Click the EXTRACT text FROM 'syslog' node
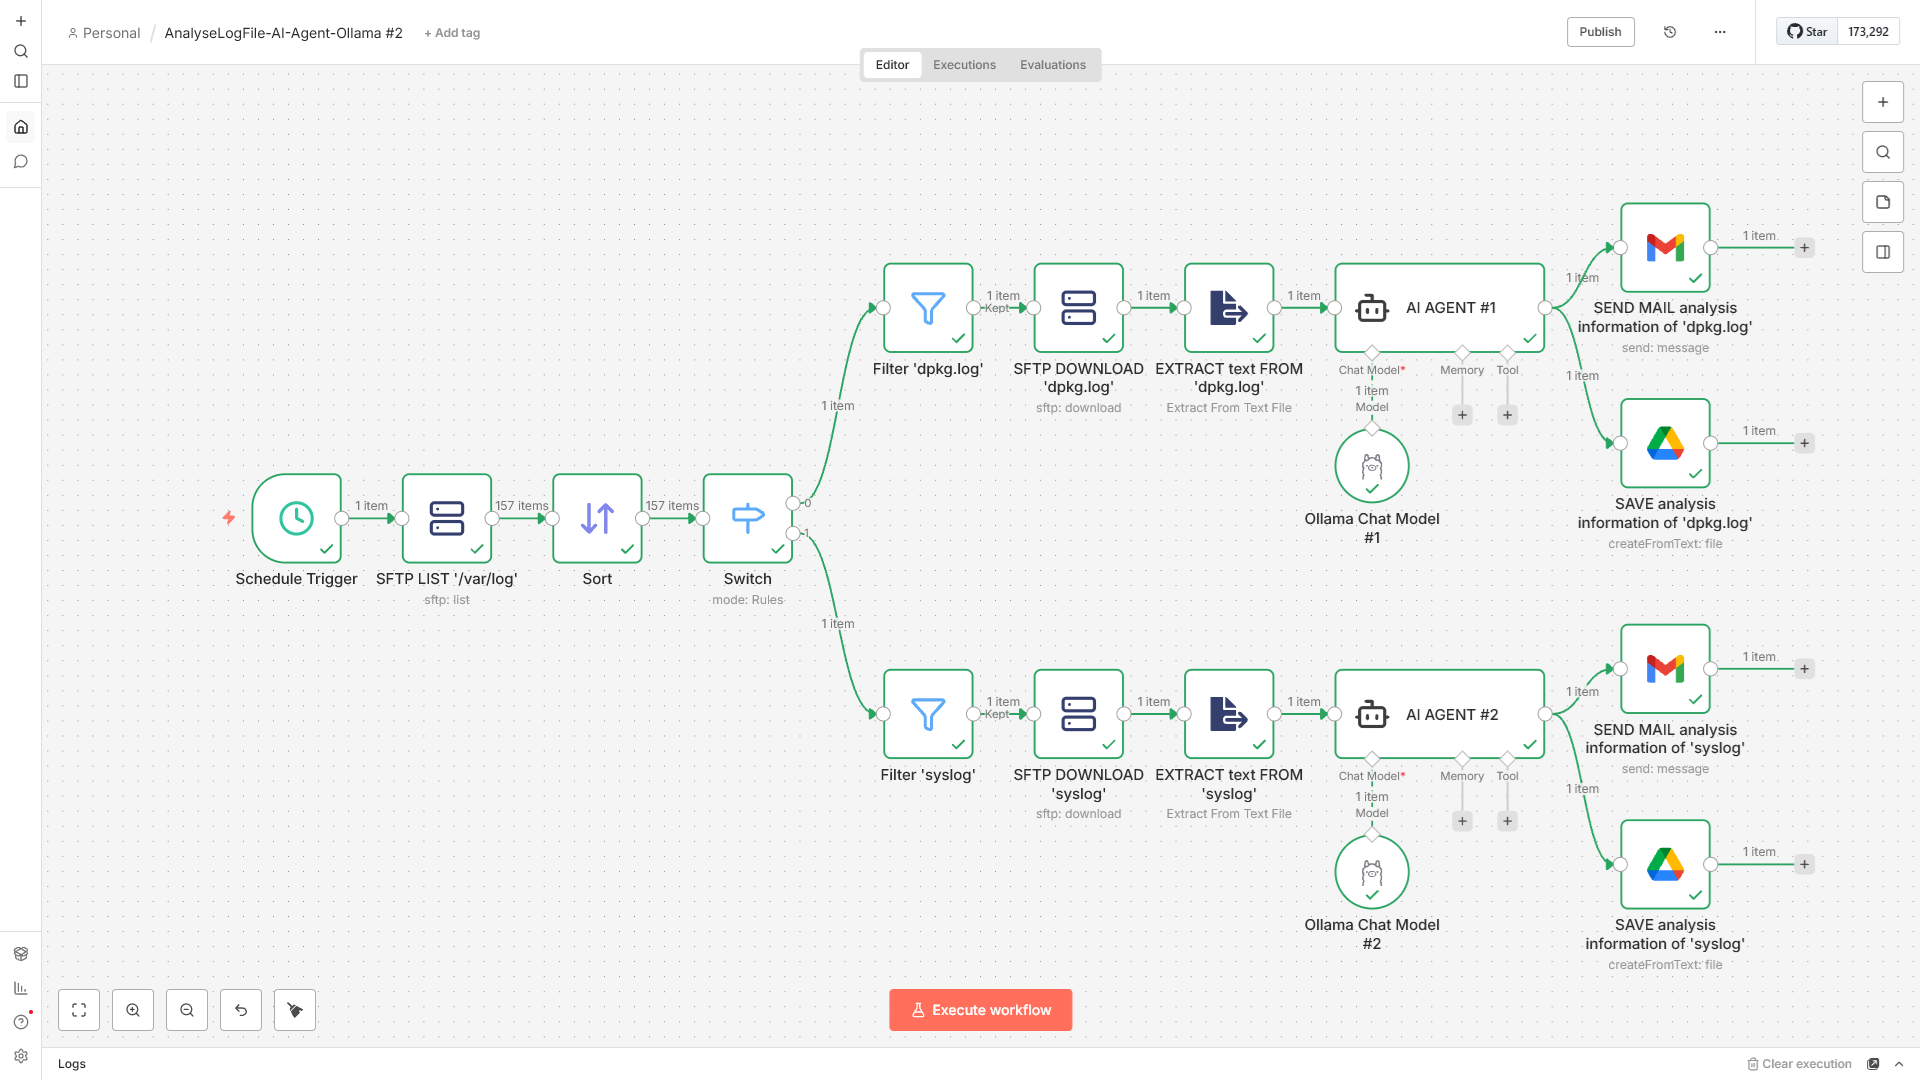The image size is (1920, 1080). [1228, 714]
